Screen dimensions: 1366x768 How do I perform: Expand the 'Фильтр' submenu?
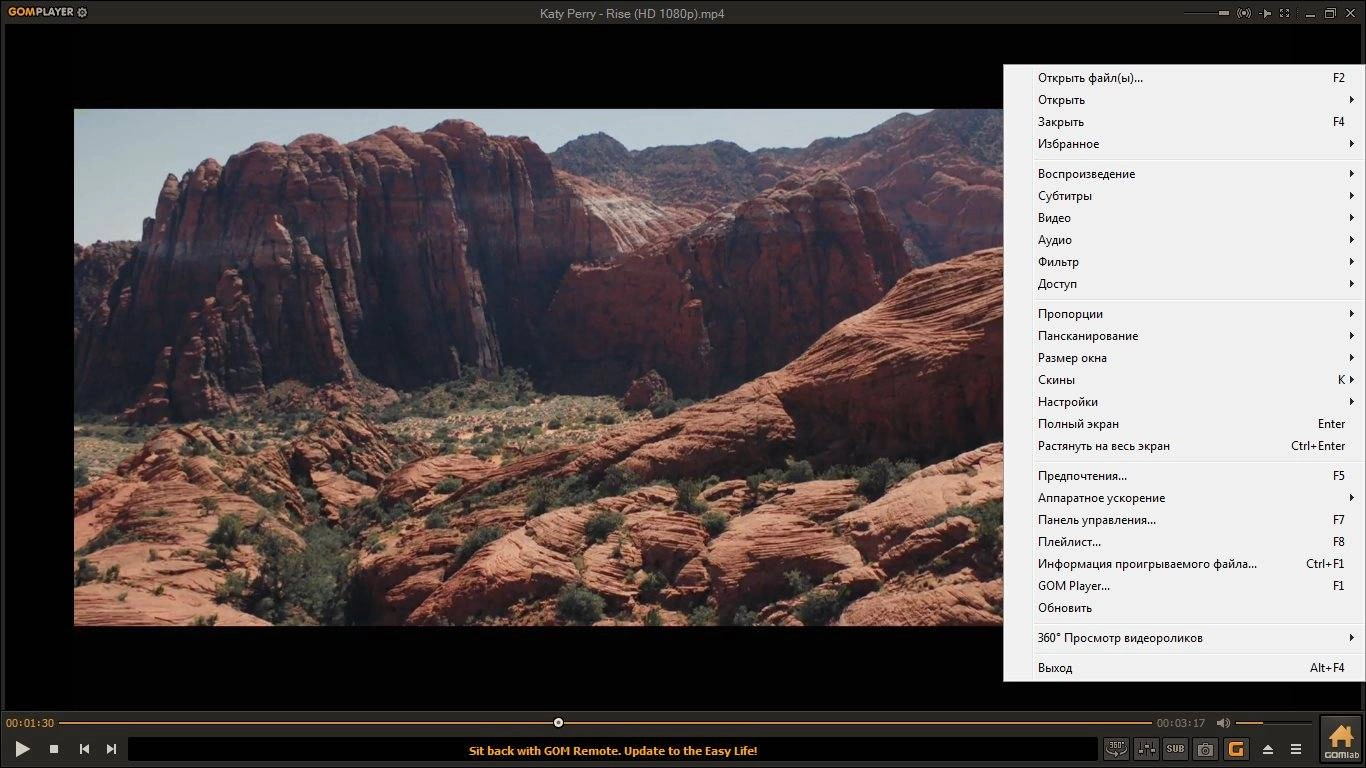1185,261
